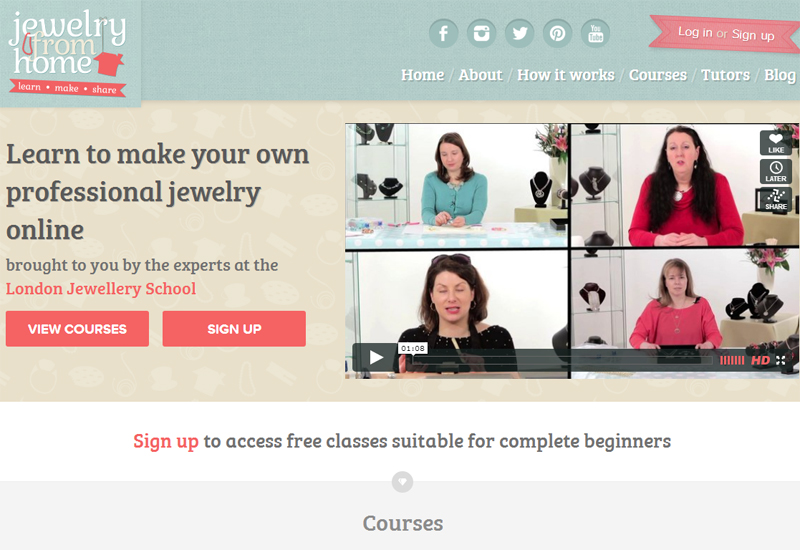Click the View Courses button
800x550 pixels.
pos(78,329)
